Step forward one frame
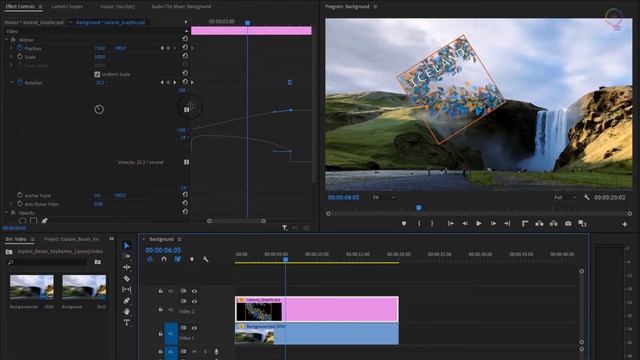This screenshot has width=640, height=360. tap(493, 224)
